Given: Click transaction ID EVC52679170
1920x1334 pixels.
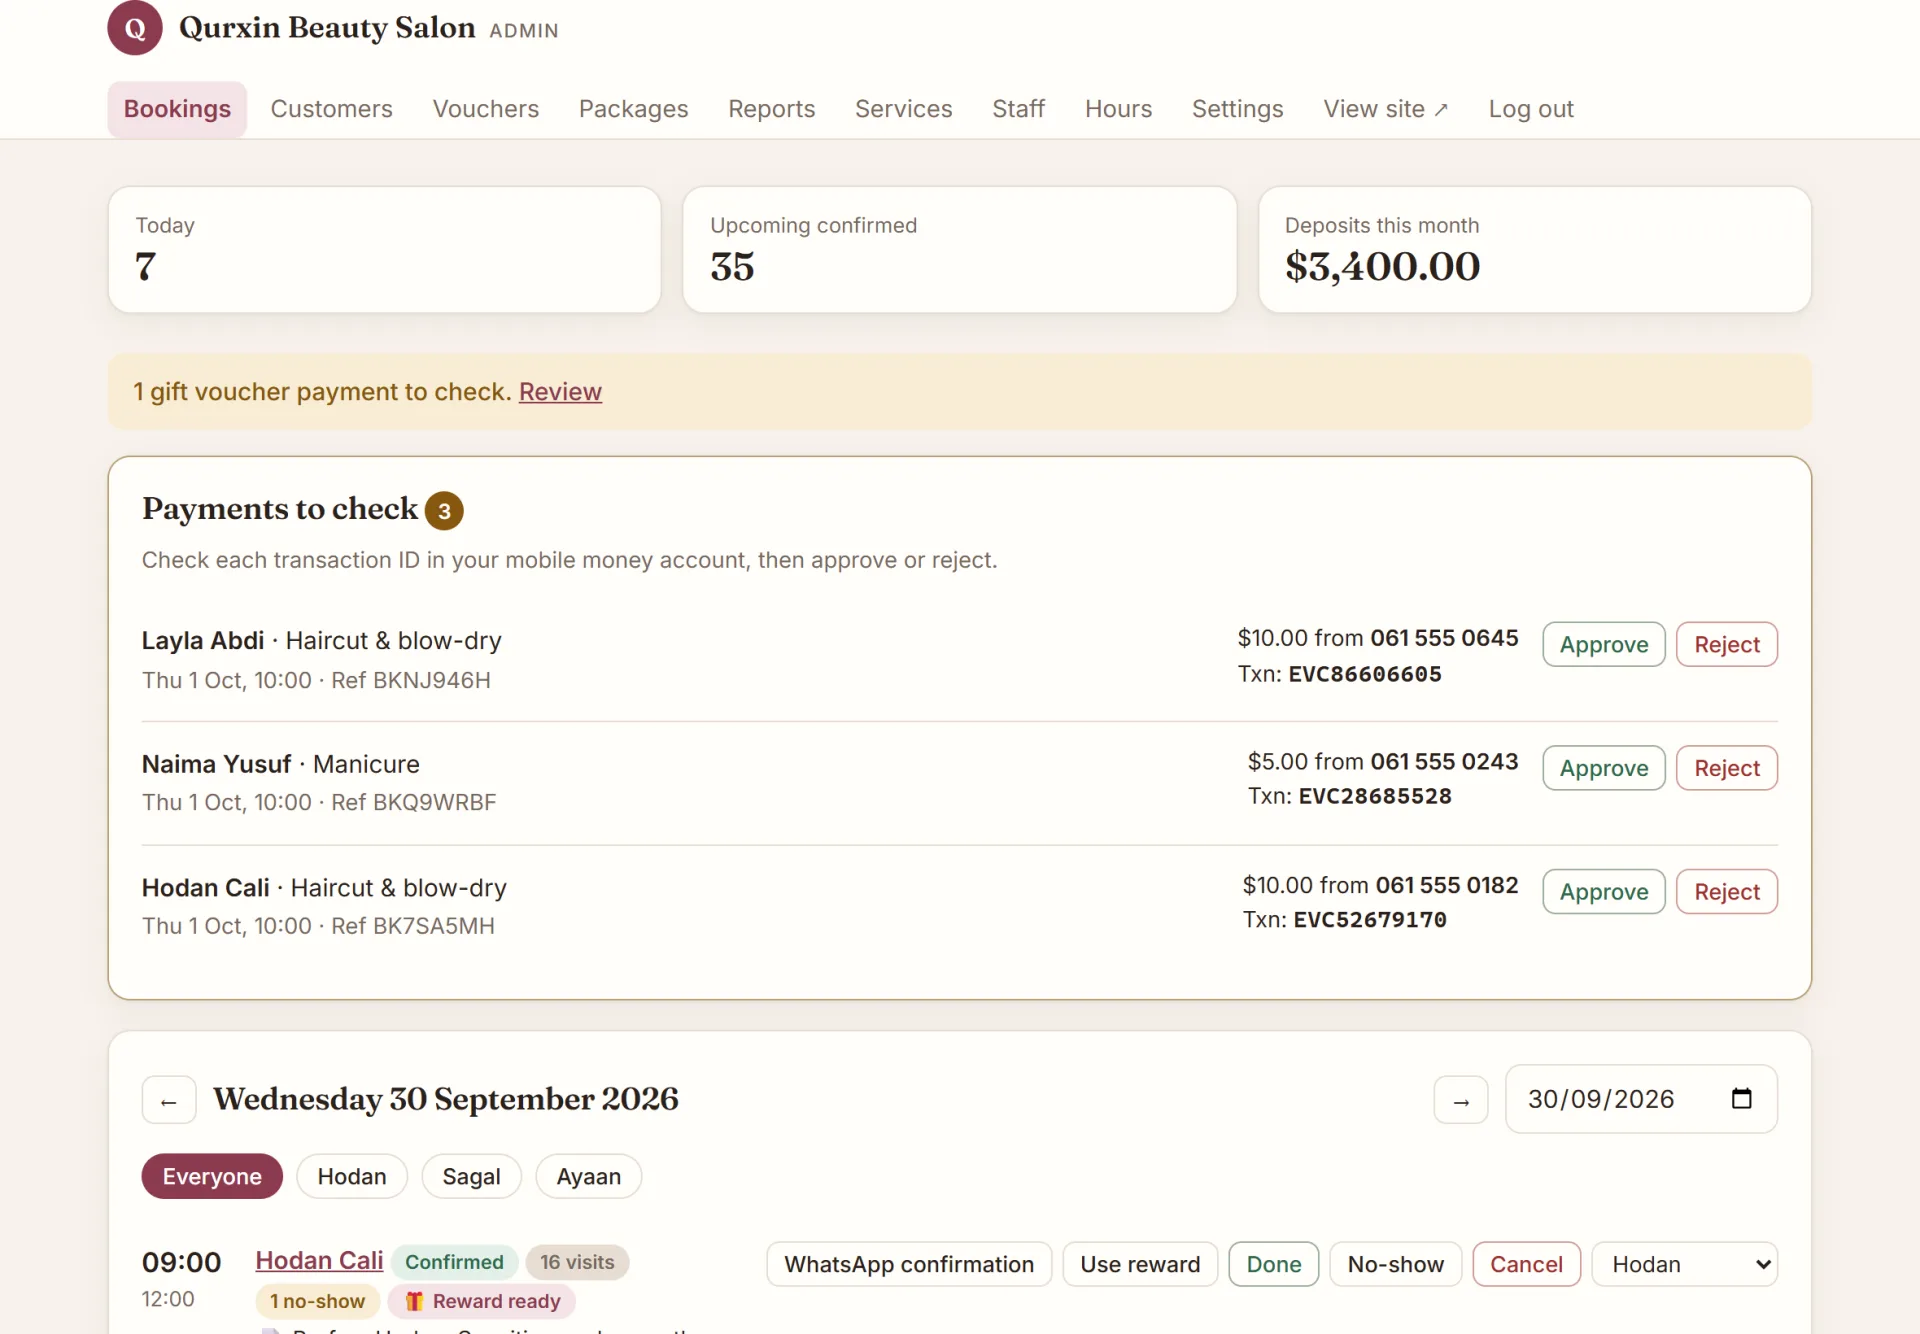Looking at the screenshot, I should [x=1369, y=920].
